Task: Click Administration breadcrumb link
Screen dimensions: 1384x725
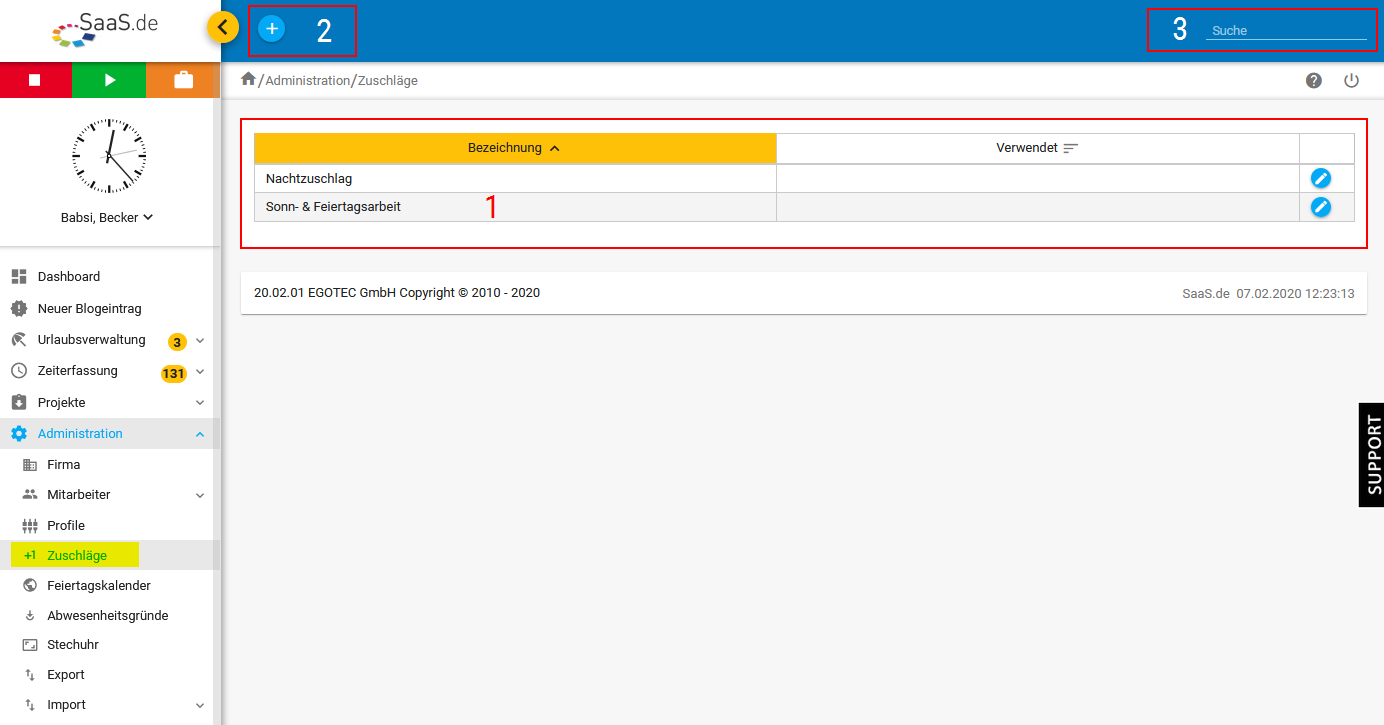Action: (308, 80)
